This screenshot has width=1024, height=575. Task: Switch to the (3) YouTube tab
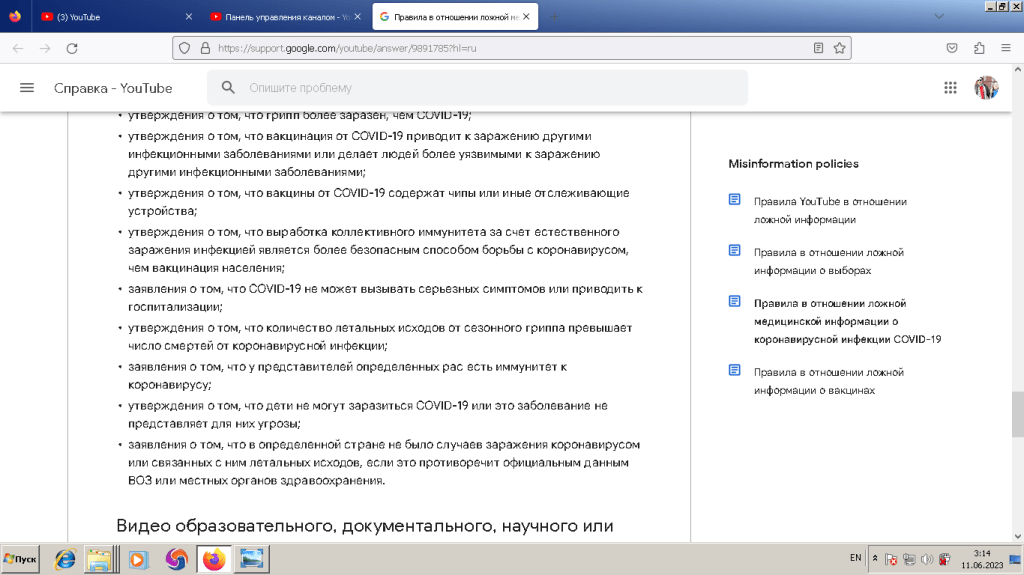pos(108,17)
